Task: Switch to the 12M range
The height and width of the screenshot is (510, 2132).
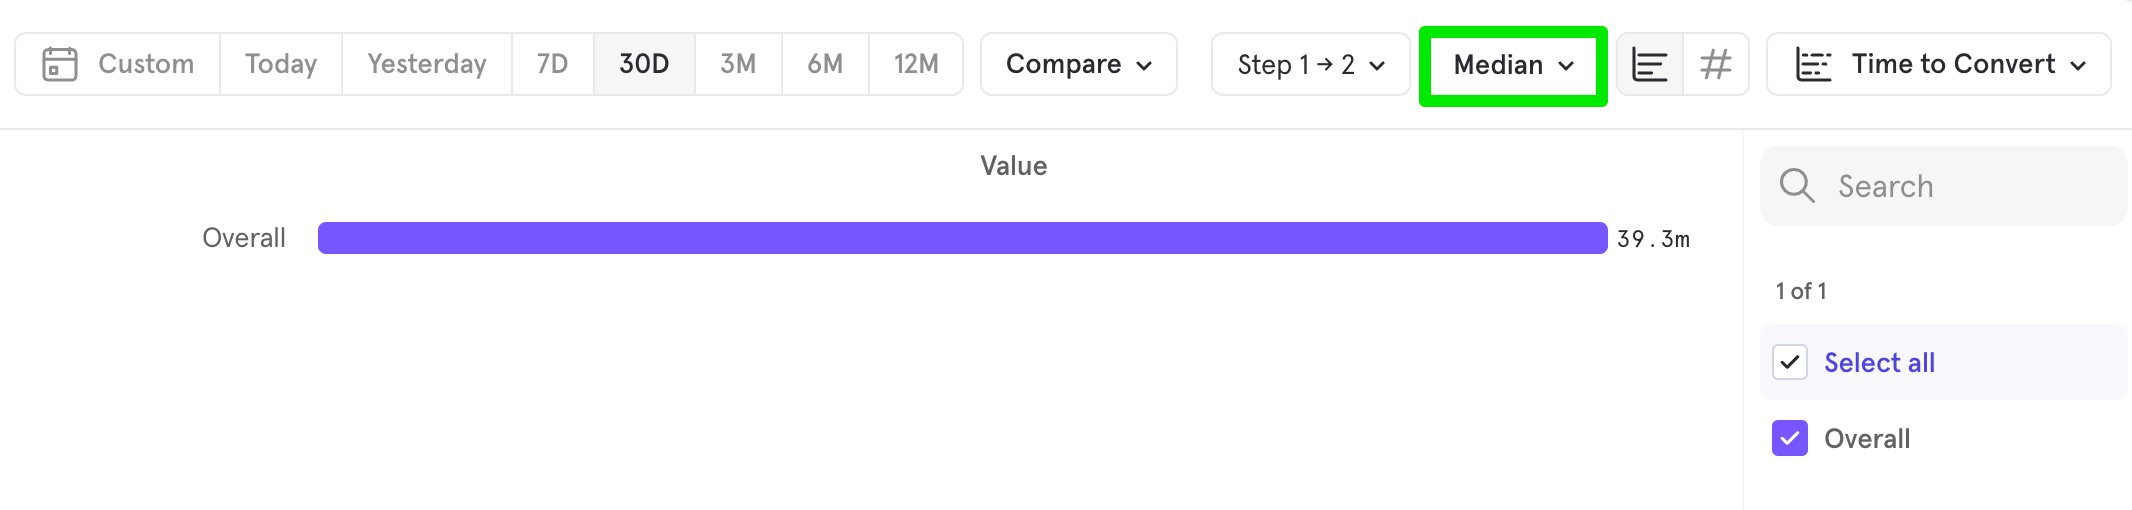Action: pos(916,64)
